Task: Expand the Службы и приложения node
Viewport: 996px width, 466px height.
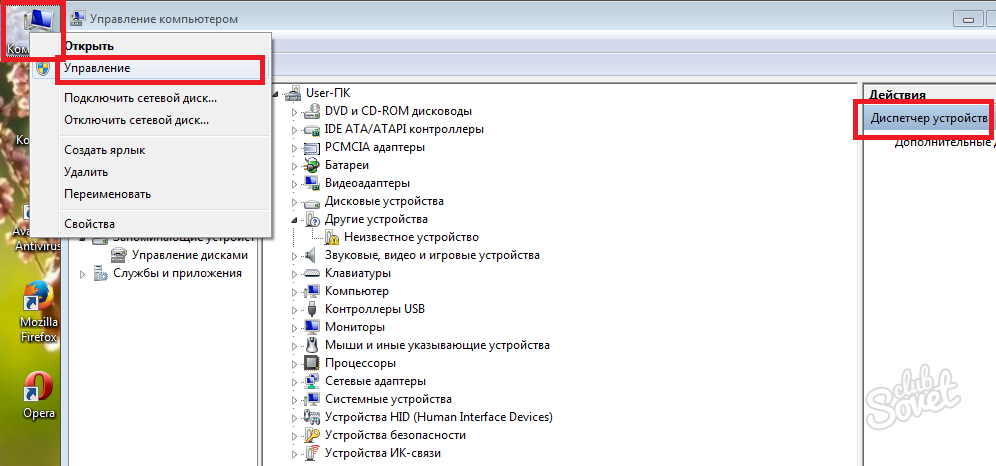Action: (x=83, y=273)
